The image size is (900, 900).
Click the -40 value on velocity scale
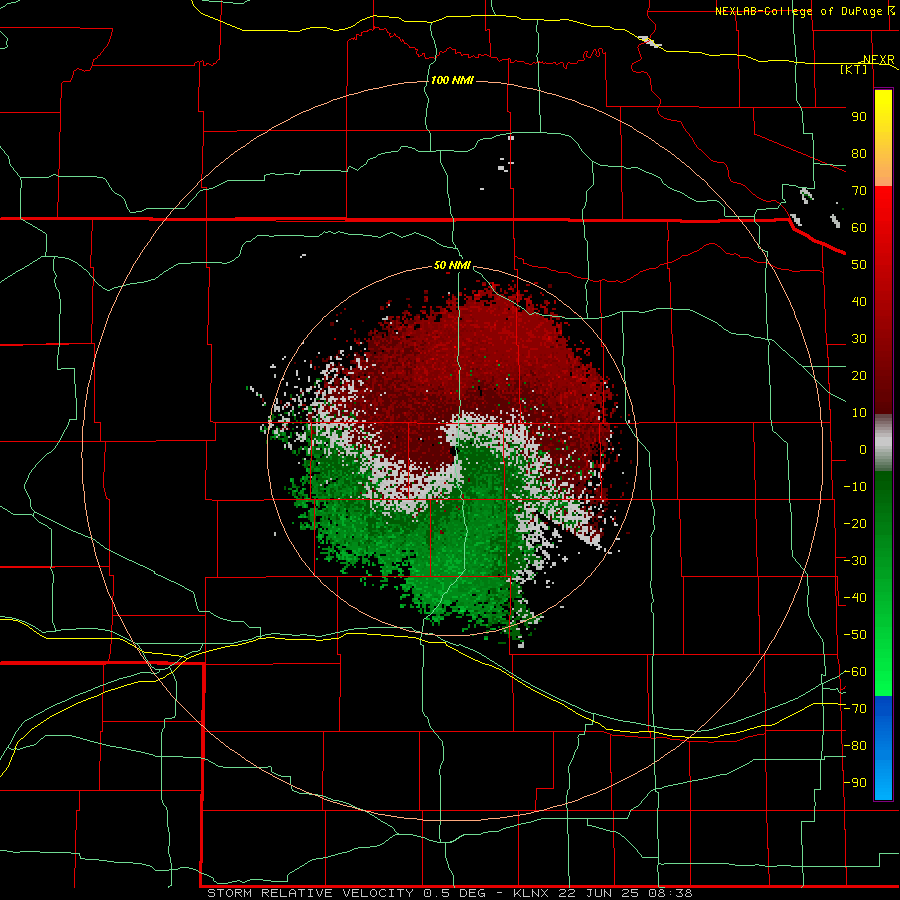point(855,598)
